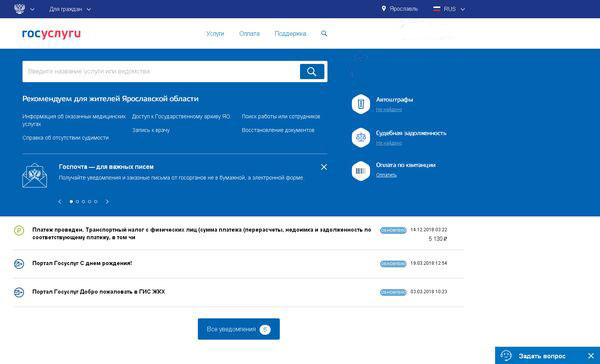This screenshot has width=600, height=364.
Task: Click the blue search button with magnifier
Action: (312, 72)
